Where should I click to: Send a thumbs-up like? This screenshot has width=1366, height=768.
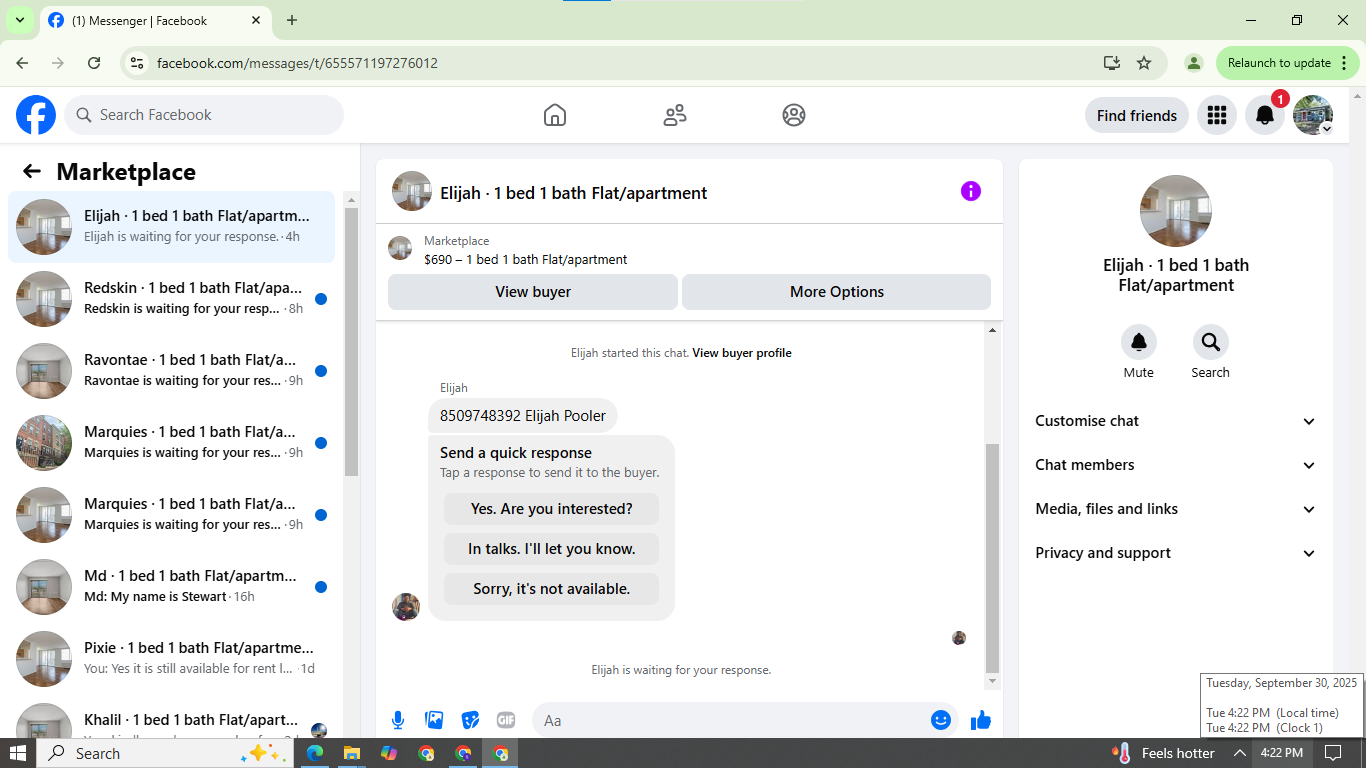(x=981, y=720)
